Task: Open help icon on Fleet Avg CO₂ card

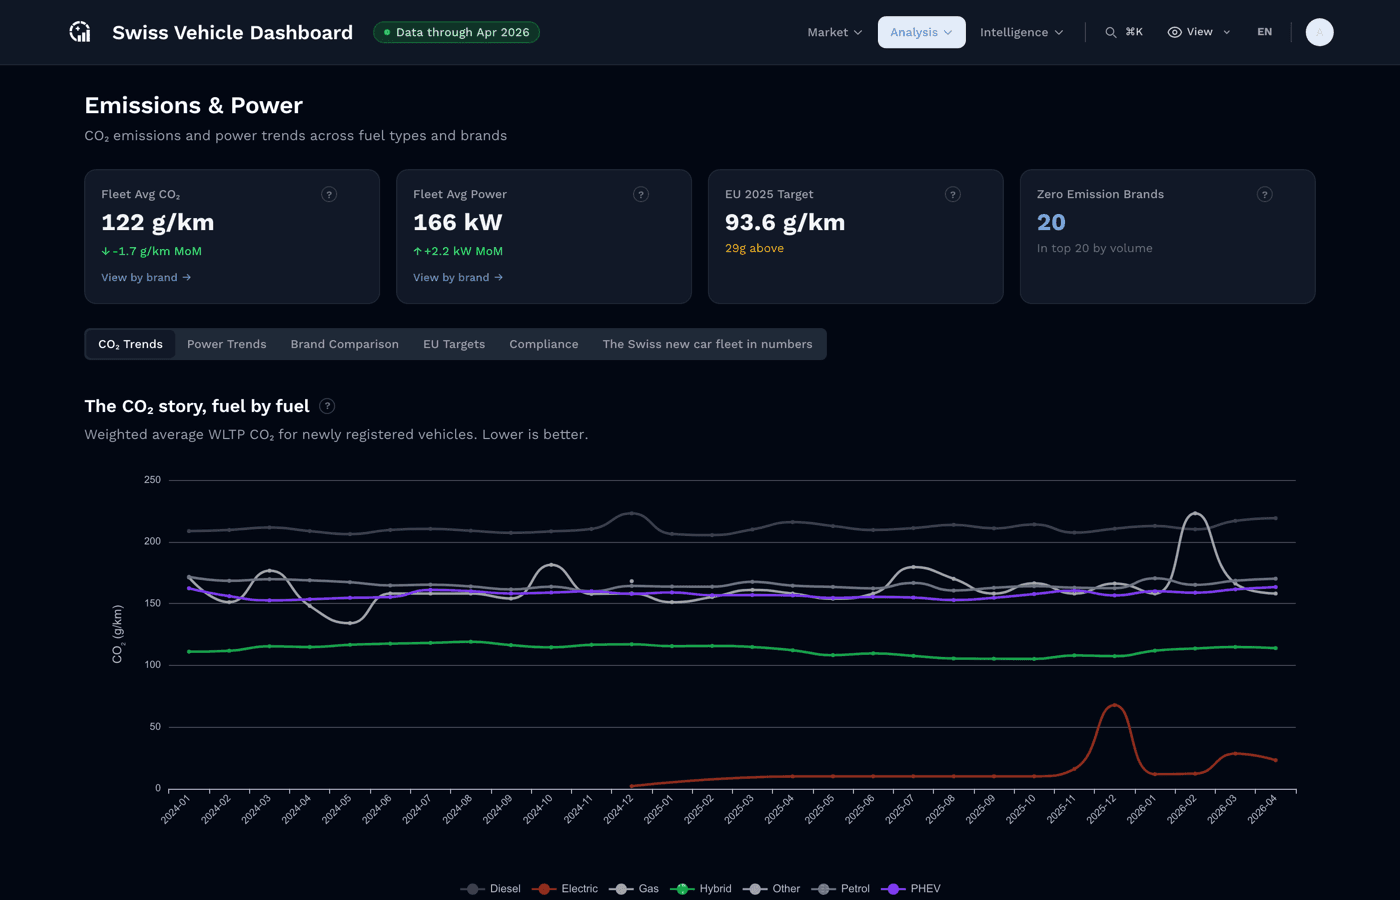Action: coord(329,194)
